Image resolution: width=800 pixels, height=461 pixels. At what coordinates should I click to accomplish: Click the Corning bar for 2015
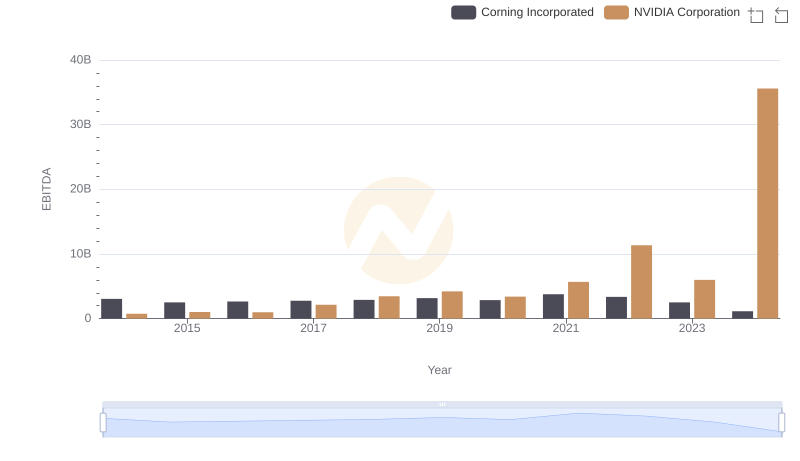[174, 311]
